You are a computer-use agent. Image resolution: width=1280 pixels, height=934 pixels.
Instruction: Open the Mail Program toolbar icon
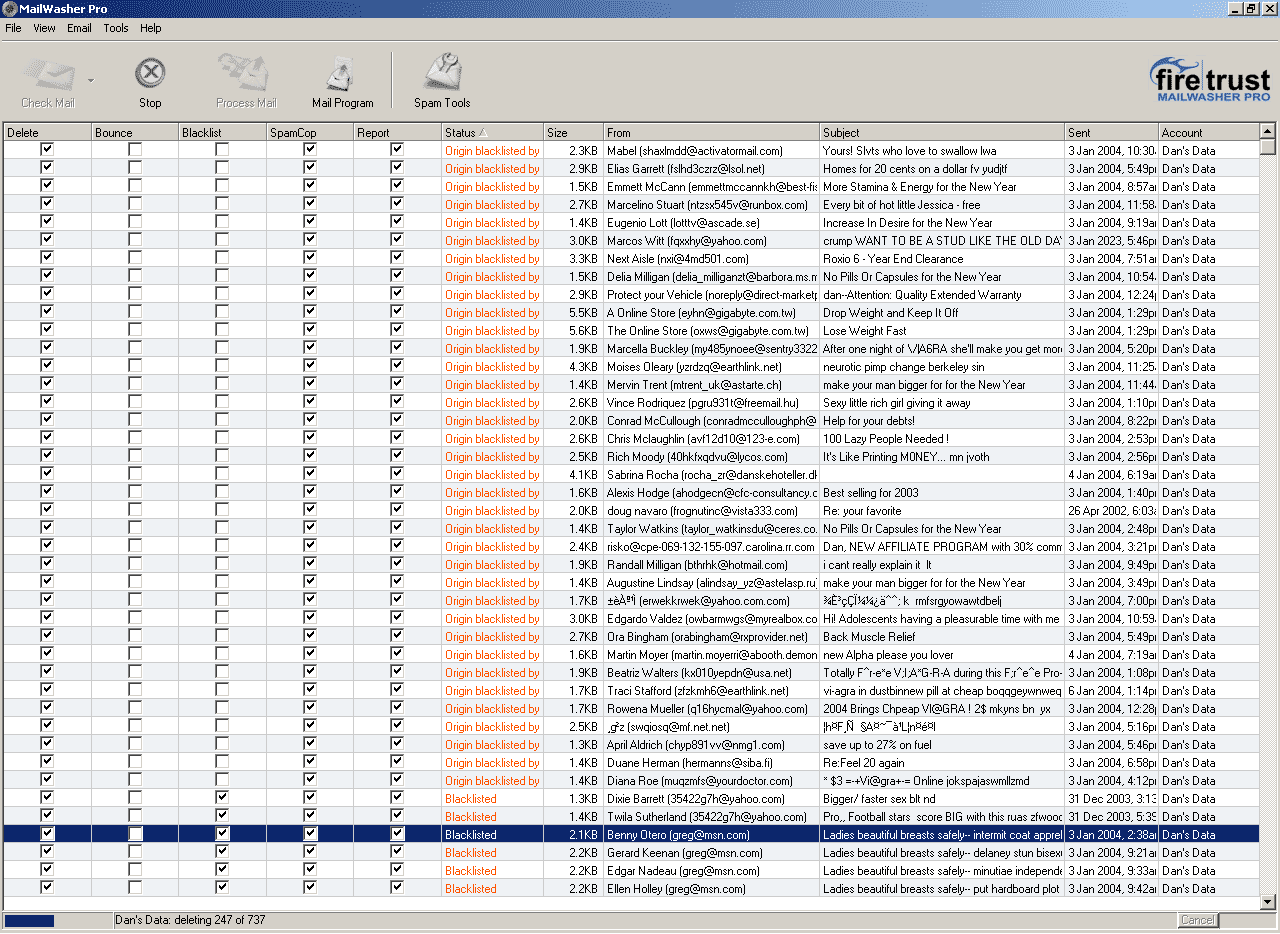342,75
